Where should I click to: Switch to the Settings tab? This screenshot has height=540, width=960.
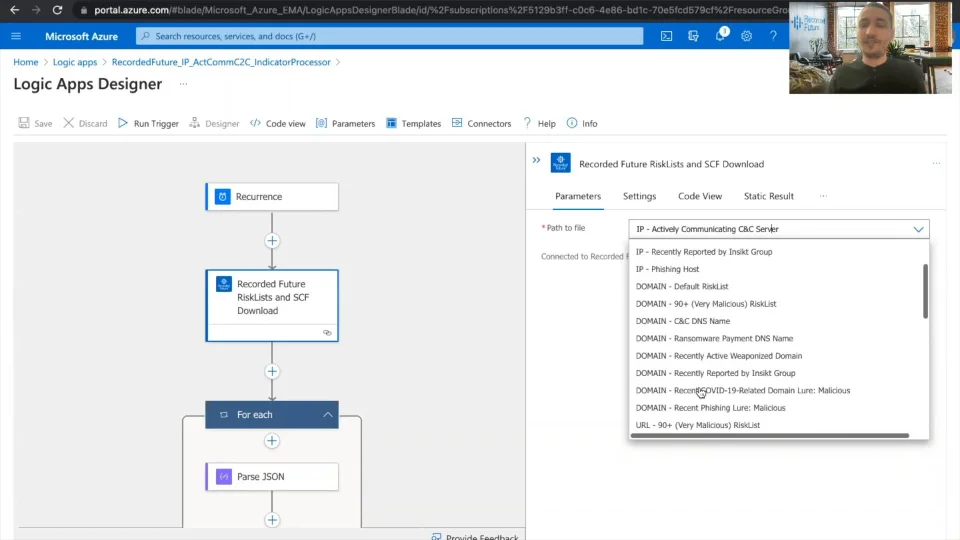[x=639, y=196]
